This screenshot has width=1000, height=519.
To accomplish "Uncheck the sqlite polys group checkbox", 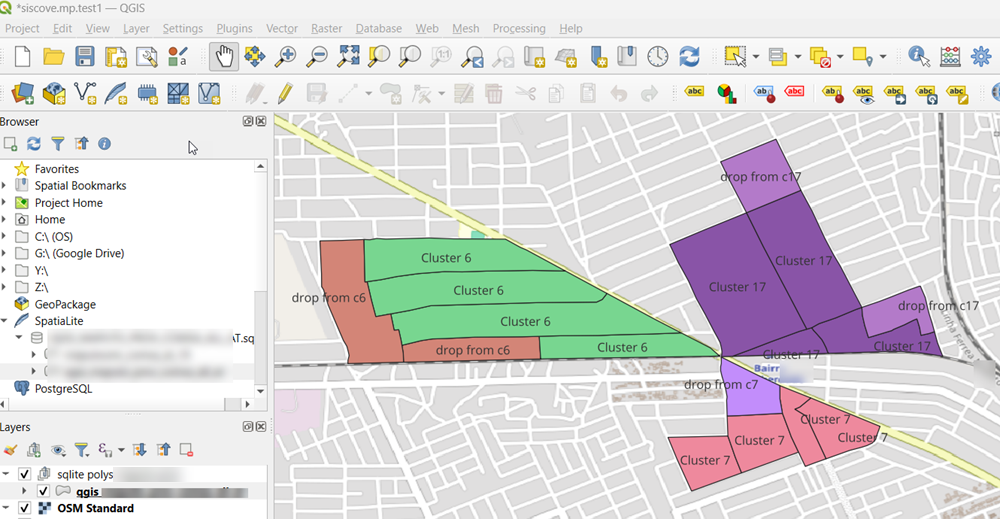I will pyautogui.click(x=24, y=474).
